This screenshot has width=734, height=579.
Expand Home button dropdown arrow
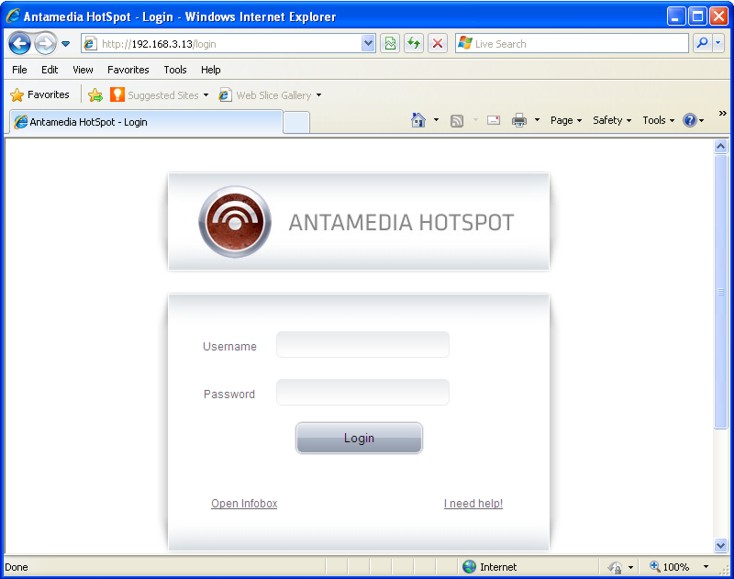pyautogui.click(x=436, y=120)
